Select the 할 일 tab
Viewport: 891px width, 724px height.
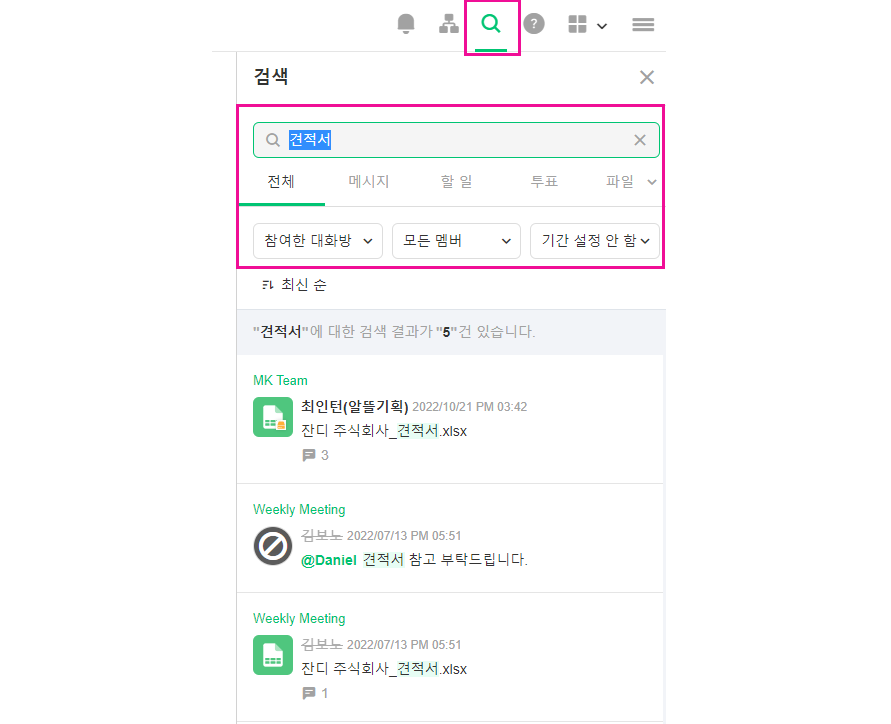pos(456,182)
